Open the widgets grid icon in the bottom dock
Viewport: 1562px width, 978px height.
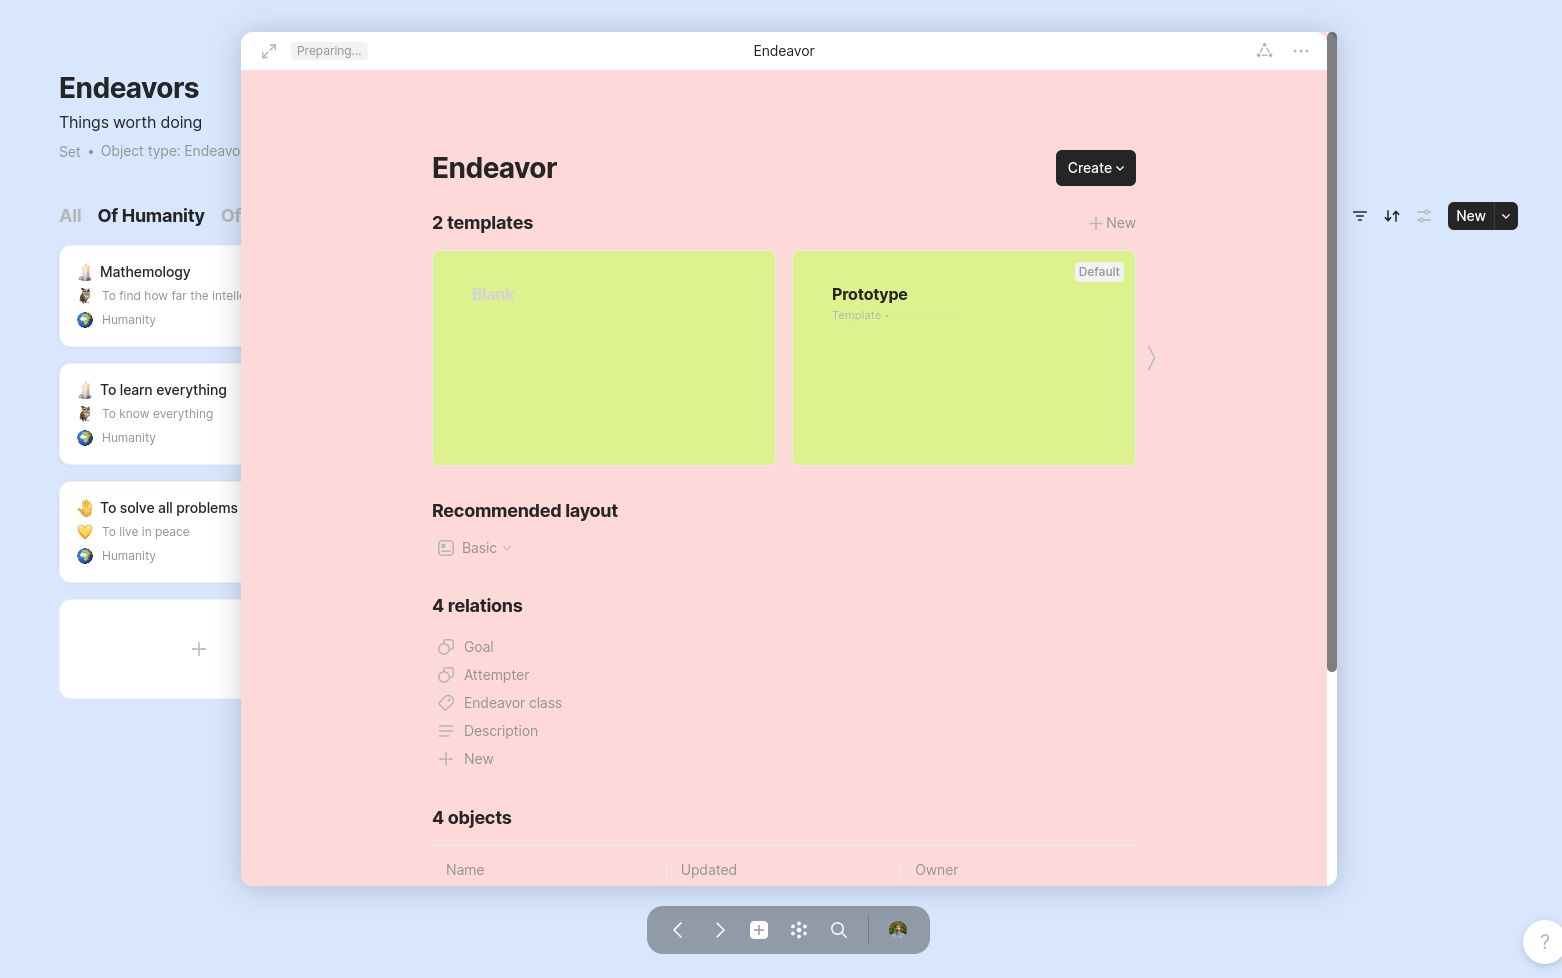[x=798, y=930]
